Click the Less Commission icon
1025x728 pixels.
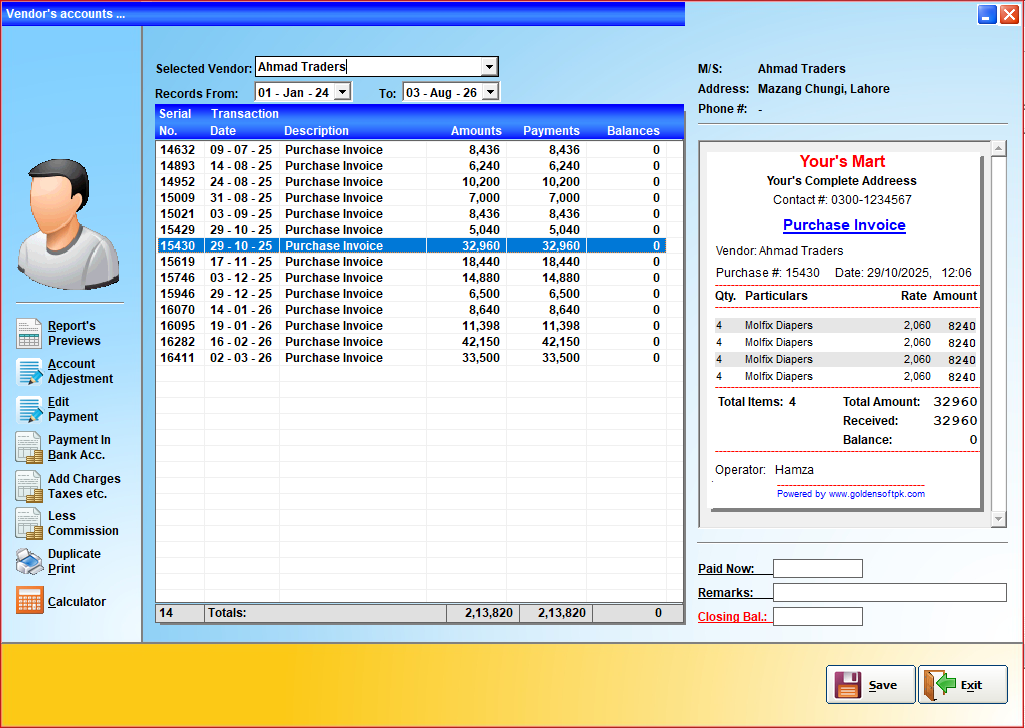29,523
